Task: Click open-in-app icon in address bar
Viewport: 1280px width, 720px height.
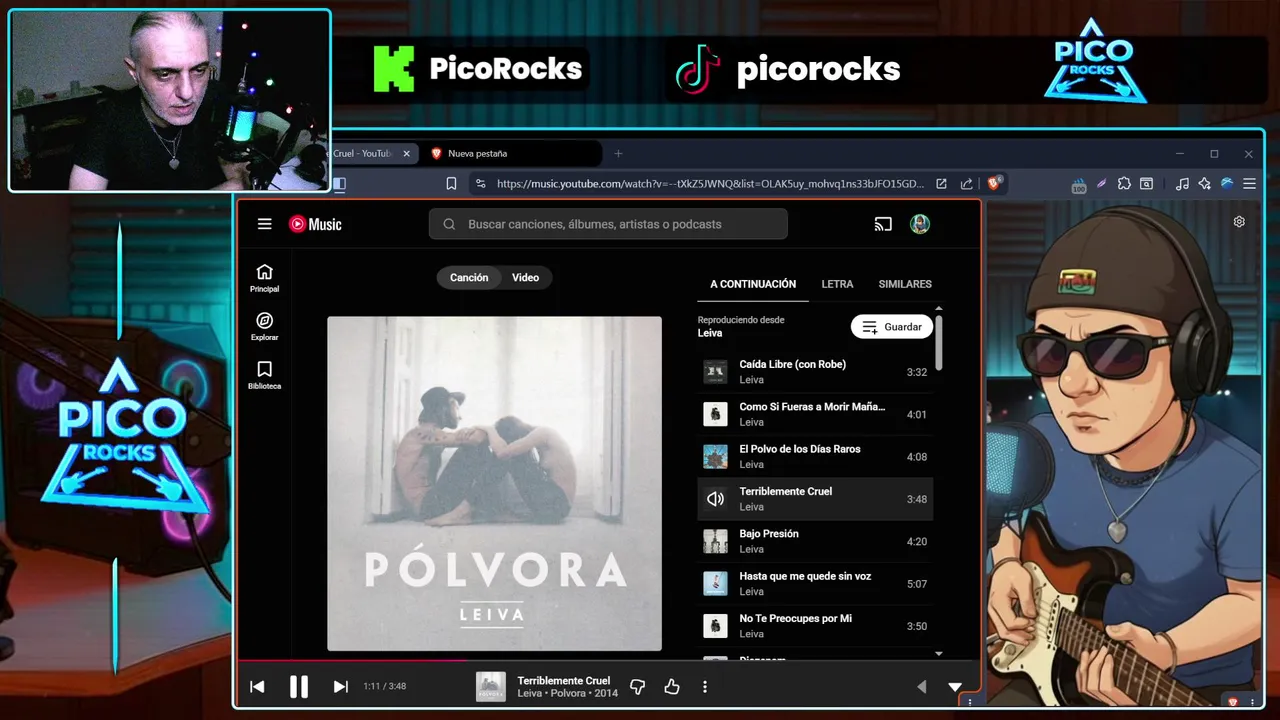Action: [941, 184]
